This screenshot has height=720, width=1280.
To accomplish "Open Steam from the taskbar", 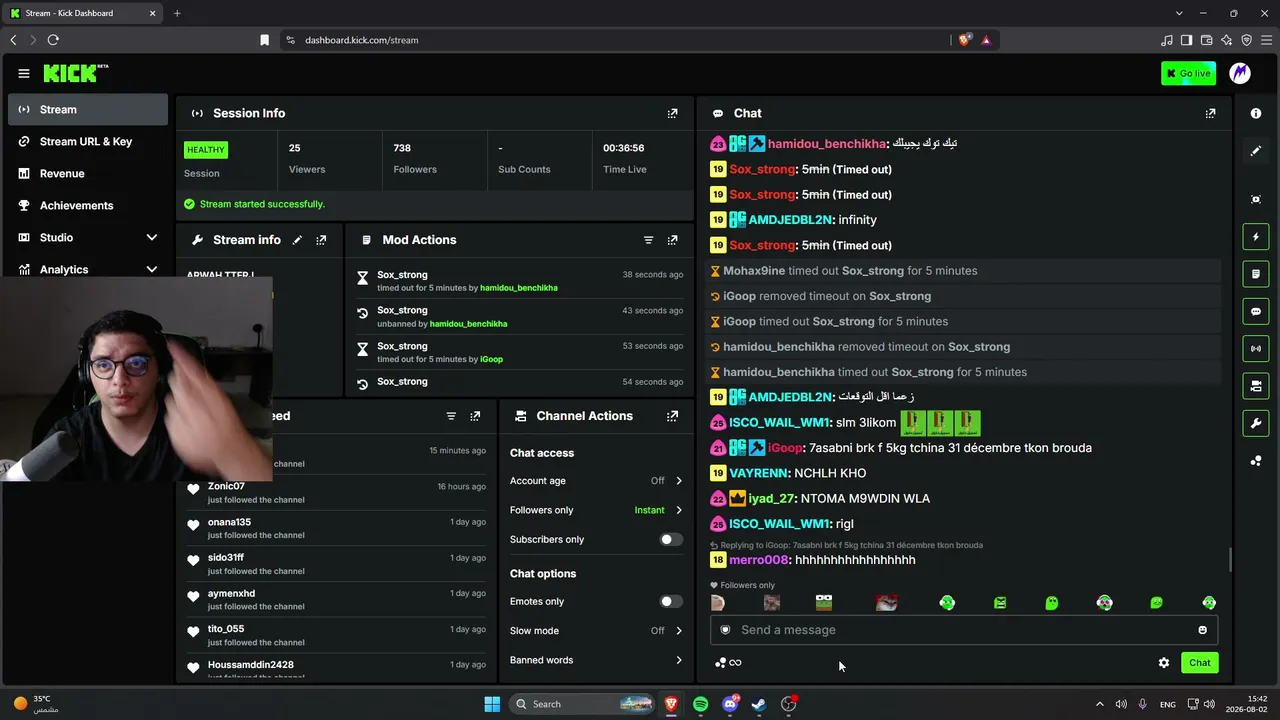I will [x=759, y=704].
